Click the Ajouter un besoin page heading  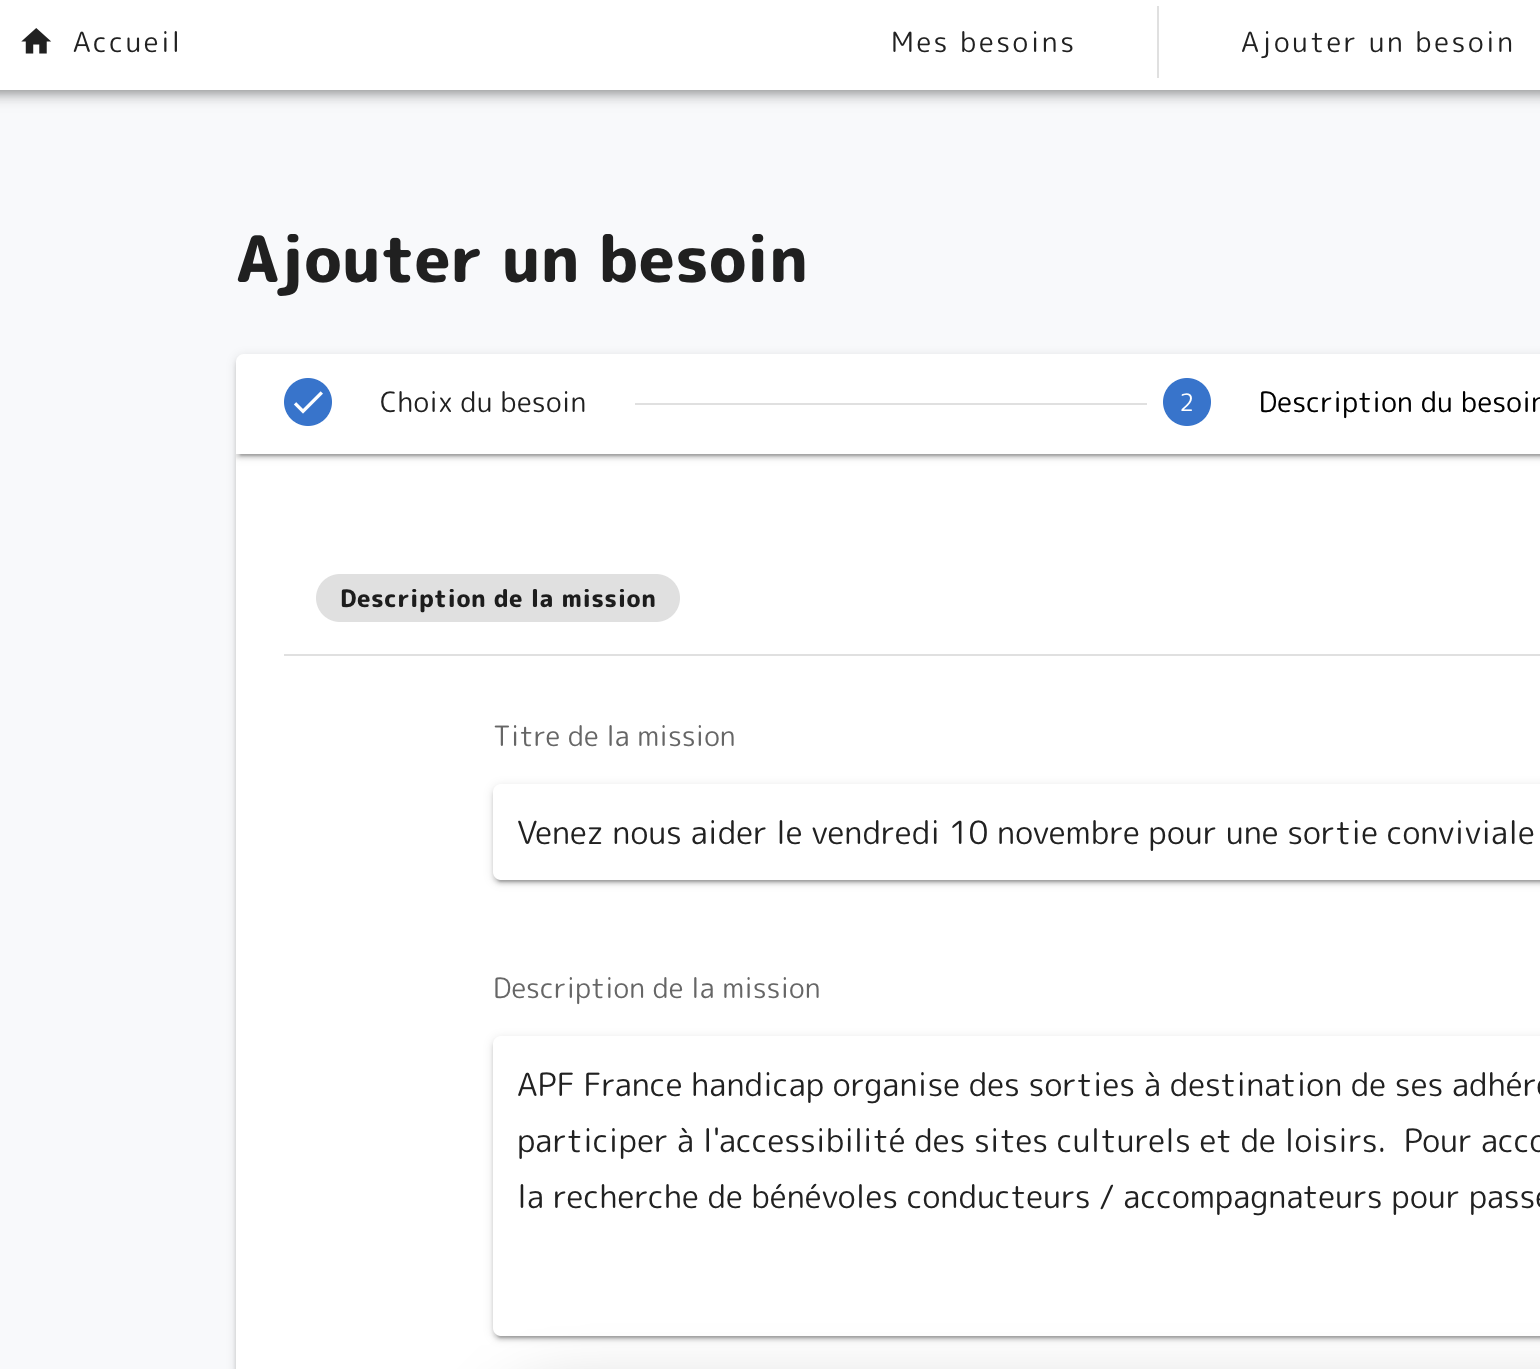point(522,260)
